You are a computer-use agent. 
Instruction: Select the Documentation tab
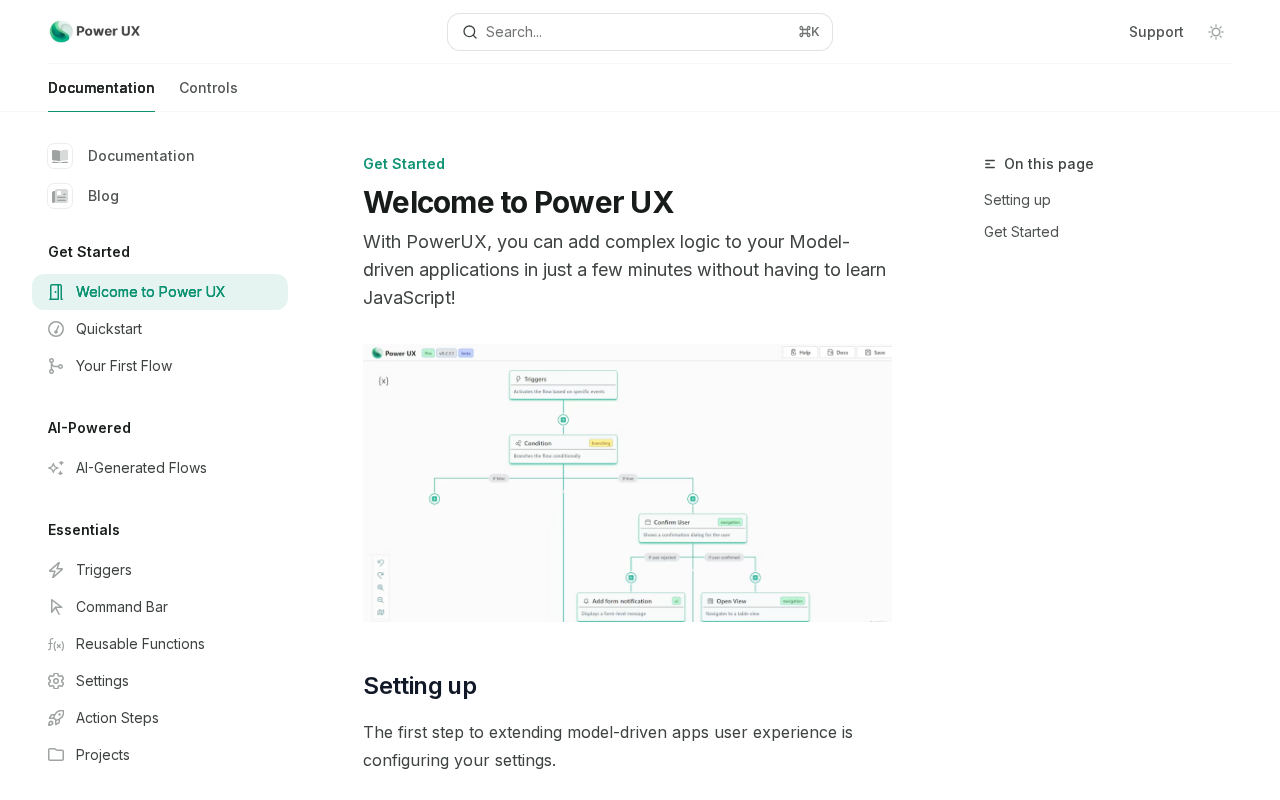101,88
